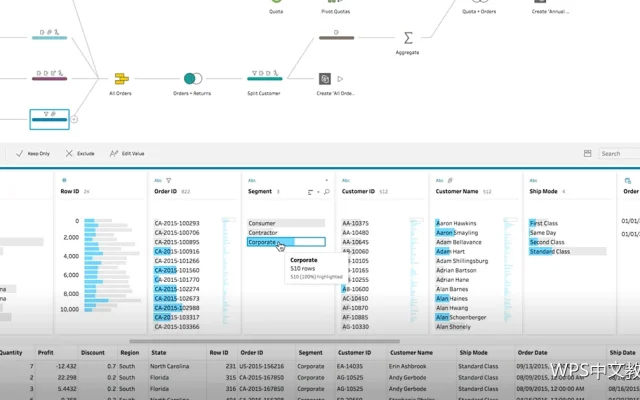Select Aaron Hawkins in Customer Name

(456, 223)
